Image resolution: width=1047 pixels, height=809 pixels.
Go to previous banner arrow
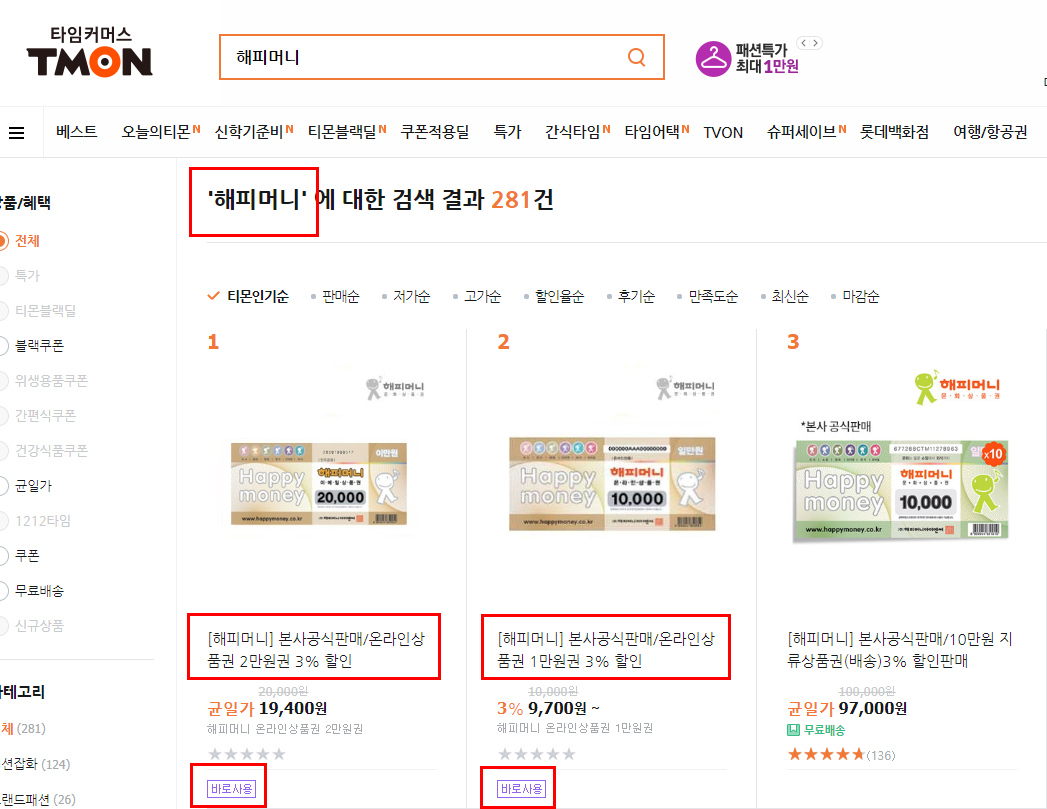click(x=804, y=43)
